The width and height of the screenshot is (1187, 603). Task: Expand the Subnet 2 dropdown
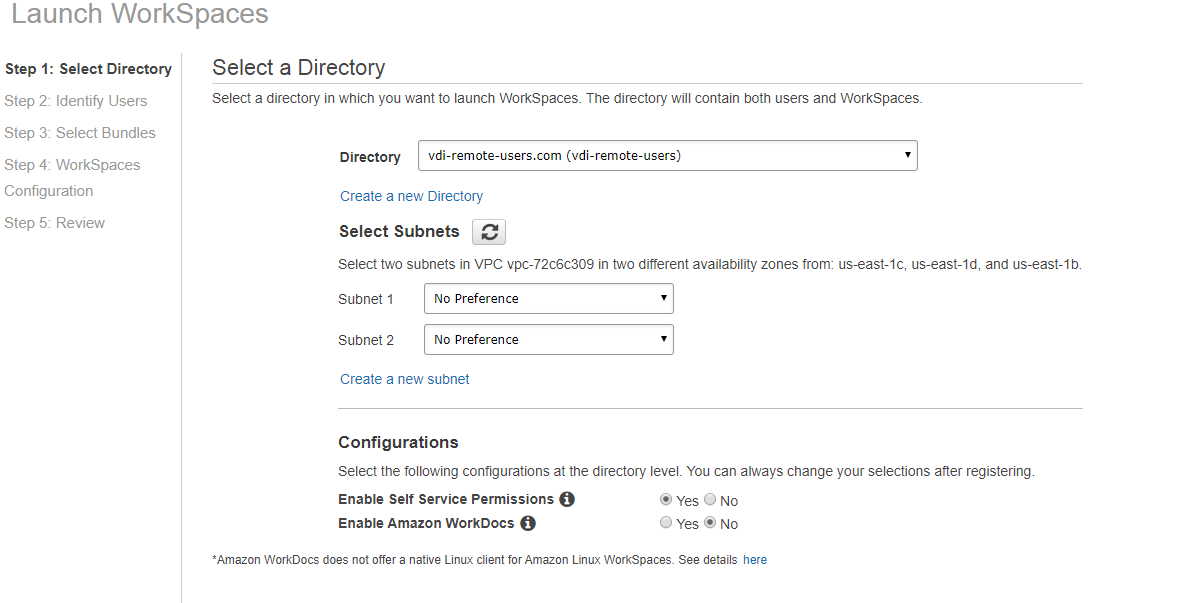(548, 340)
